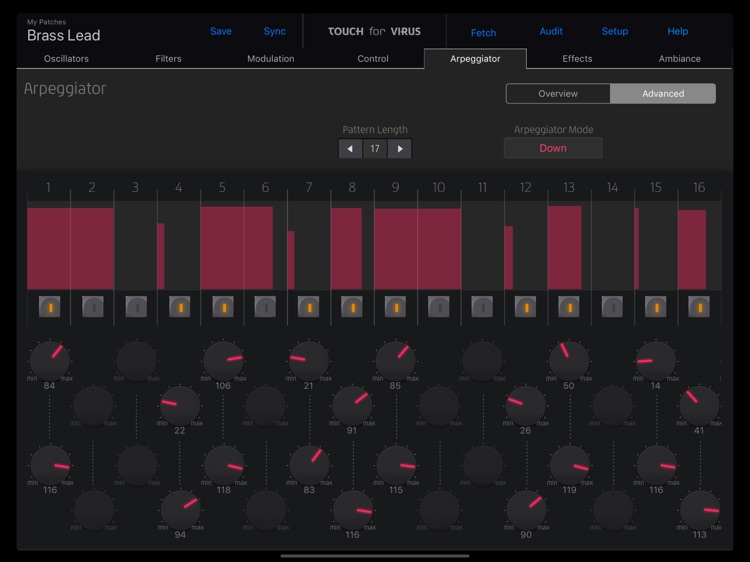The width and height of the screenshot is (750, 562).
Task: Click the knob showing value 91
Action: click(x=353, y=406)
